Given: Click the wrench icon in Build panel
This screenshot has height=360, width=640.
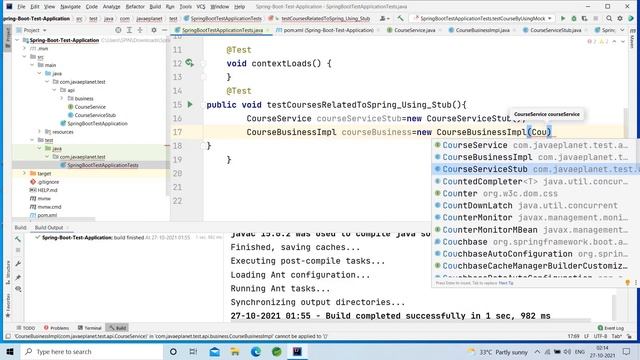Looking at the screenshot, I should 18,264.
